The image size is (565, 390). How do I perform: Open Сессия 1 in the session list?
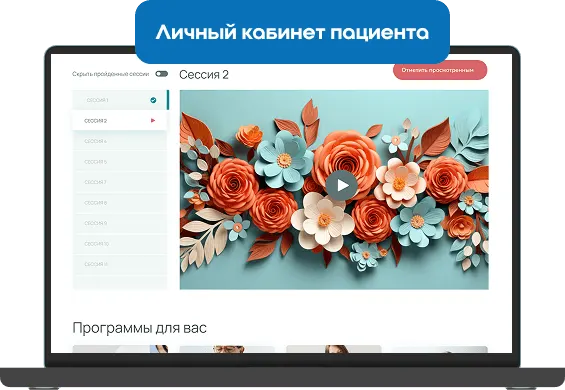pos(119,100)
